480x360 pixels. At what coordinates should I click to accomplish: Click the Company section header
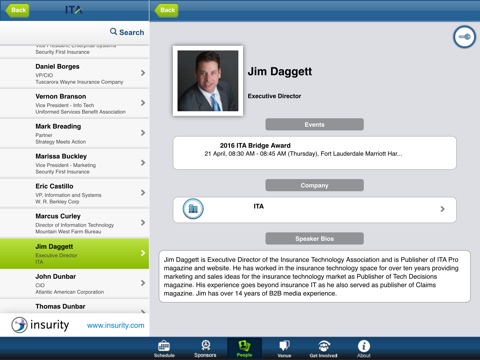pos(314,185)
